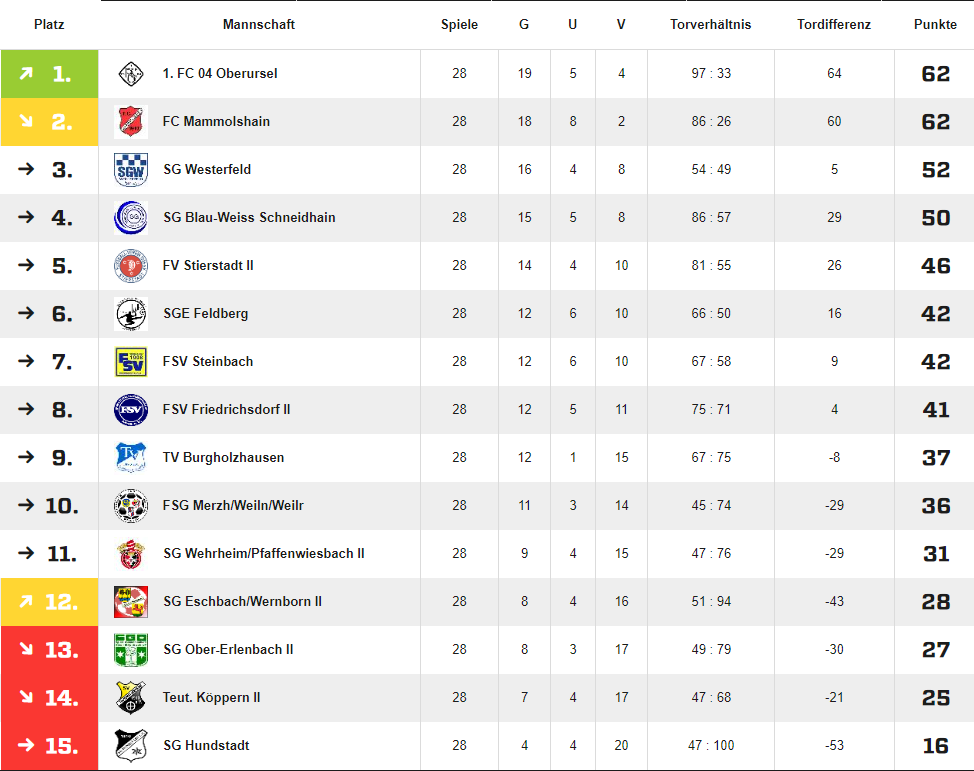Open the FV Stierstadt II team link
The image size is (974, 771).
coord(208,266)
